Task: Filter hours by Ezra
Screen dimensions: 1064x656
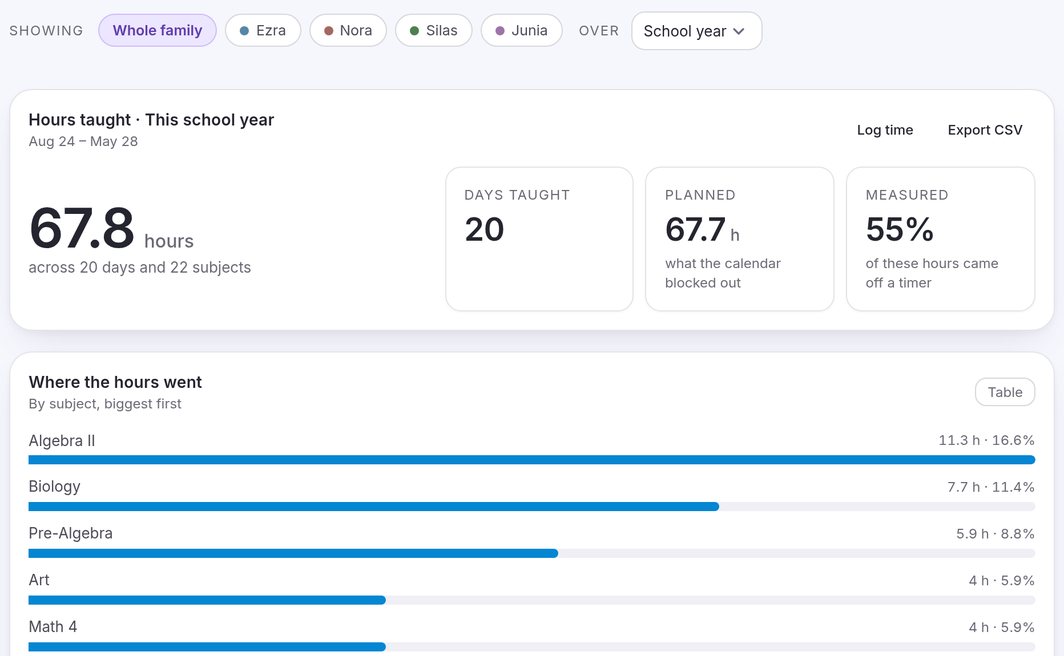Action: 263,31
